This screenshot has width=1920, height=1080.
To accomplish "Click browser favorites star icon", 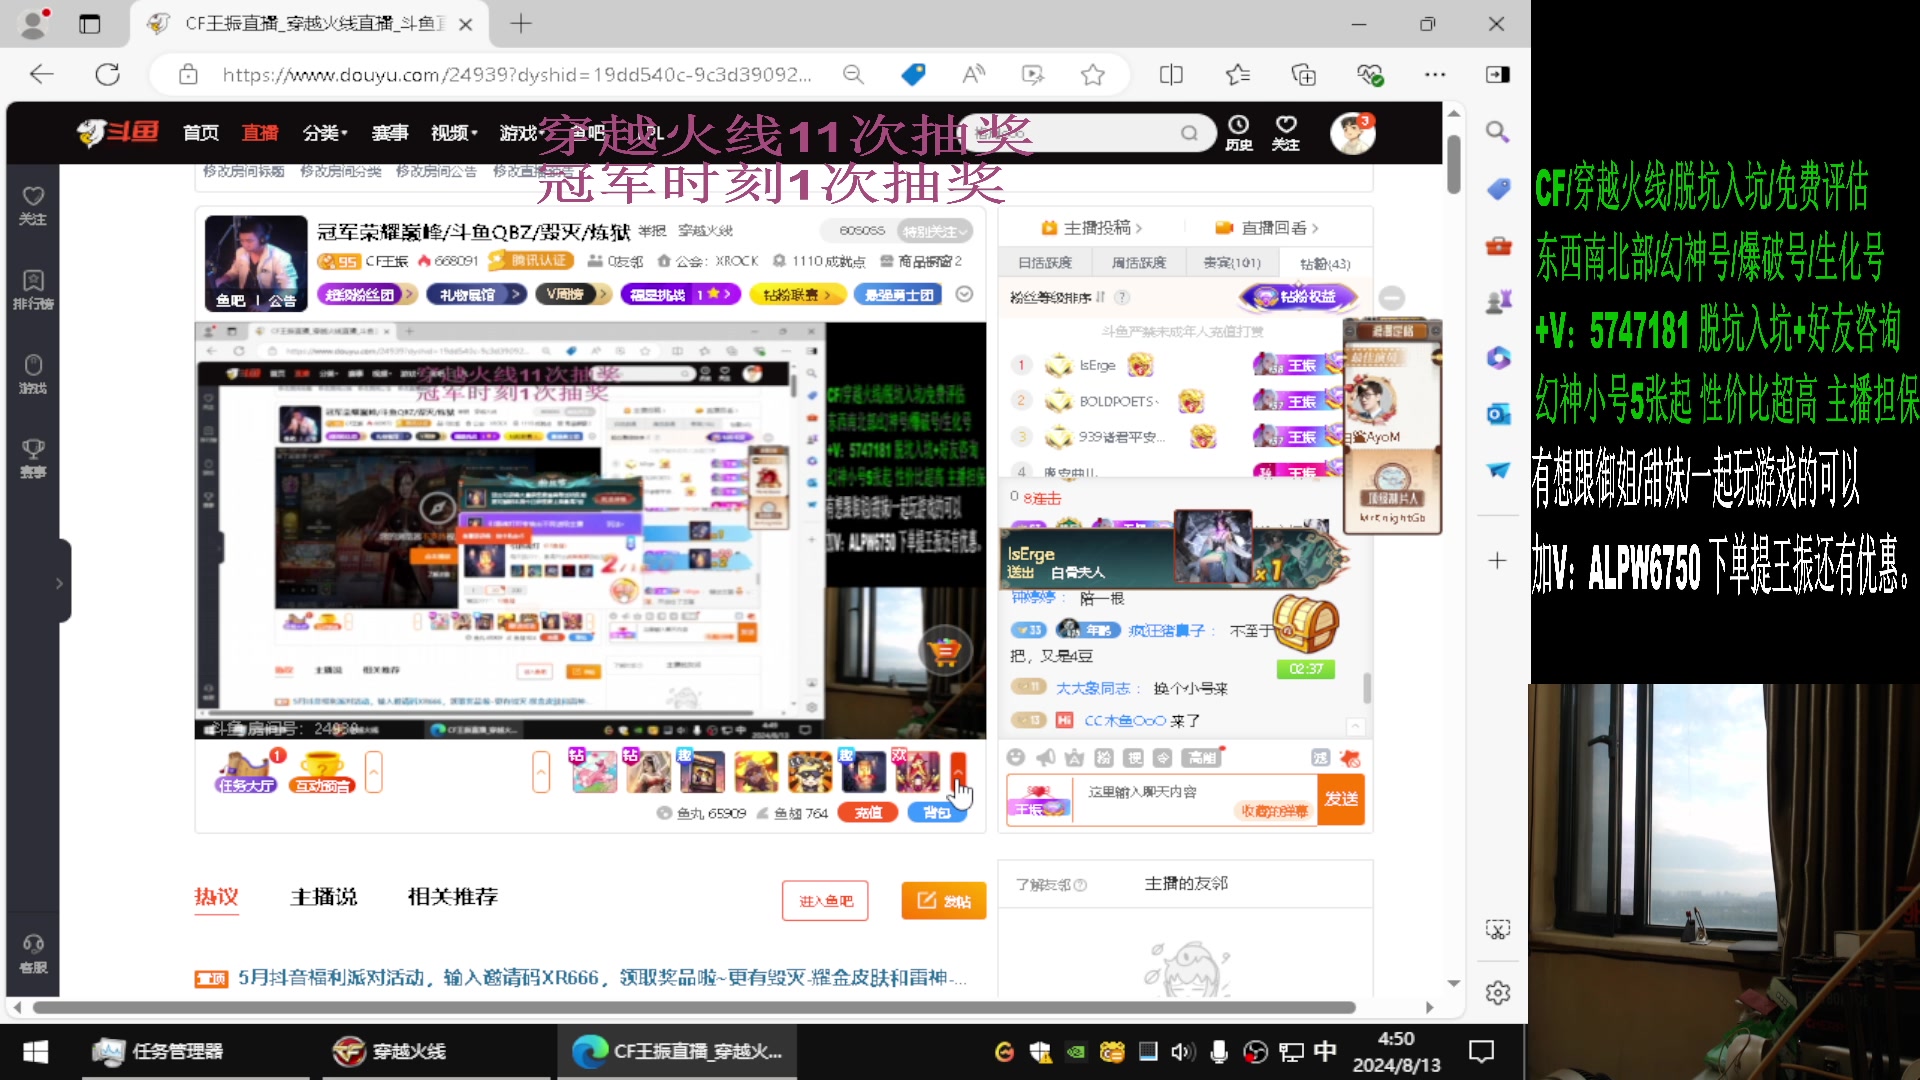I will click(x=1092, y=74).
